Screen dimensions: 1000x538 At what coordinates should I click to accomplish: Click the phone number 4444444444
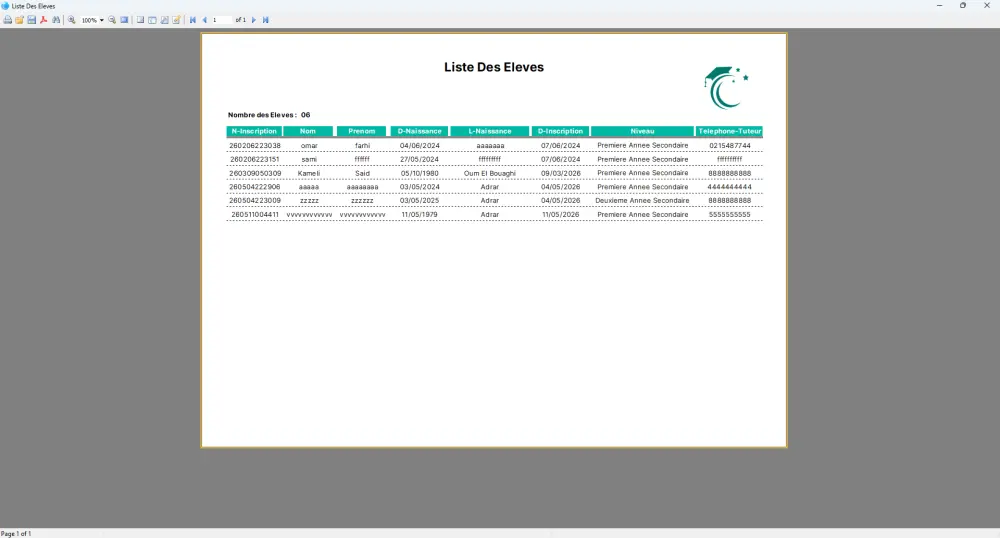tap(730, 187)
